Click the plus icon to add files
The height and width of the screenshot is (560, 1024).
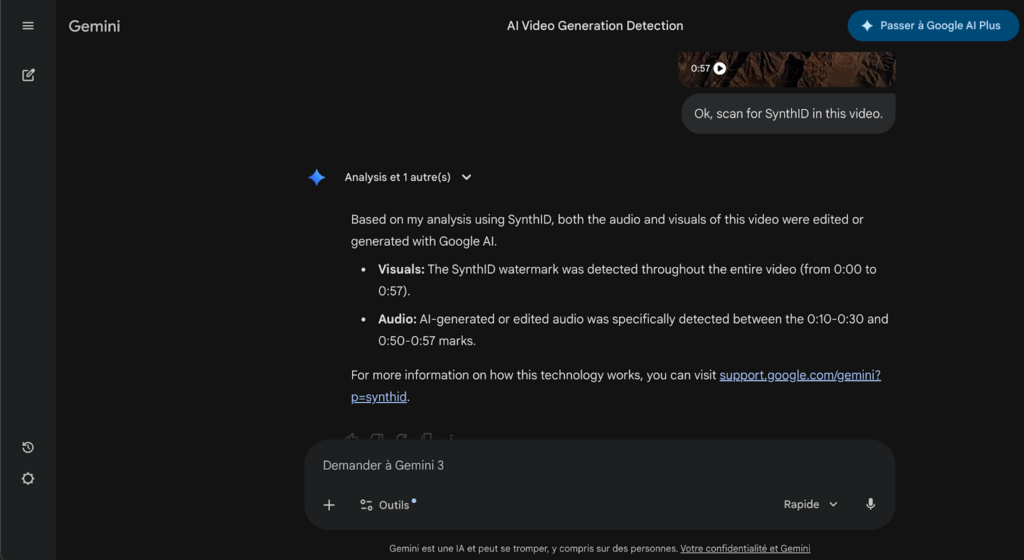[x=329, y=505]
